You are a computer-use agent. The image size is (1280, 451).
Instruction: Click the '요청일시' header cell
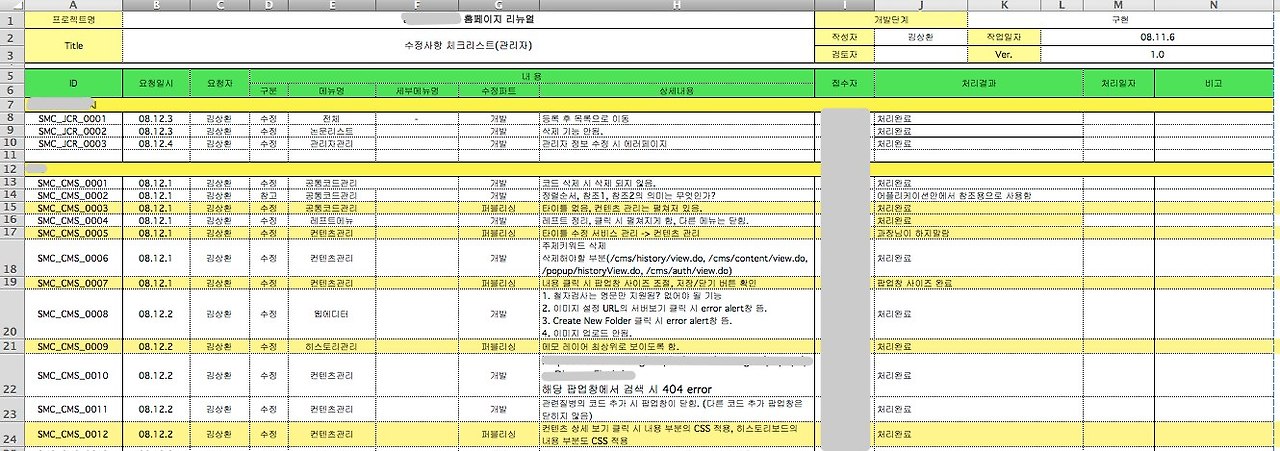[157, 83]
